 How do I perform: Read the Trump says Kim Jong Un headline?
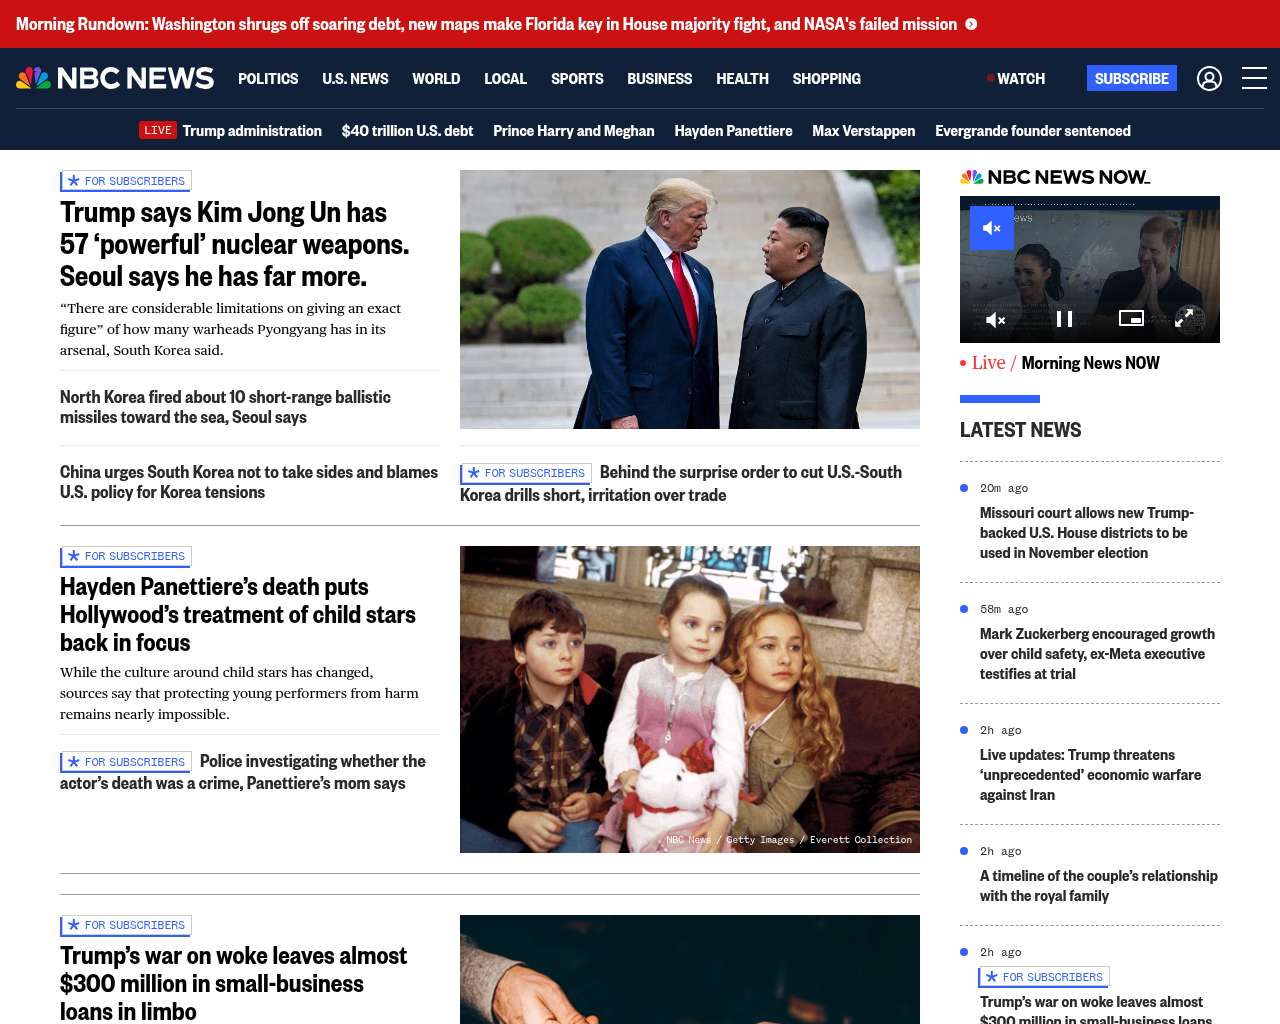(234, 244)
